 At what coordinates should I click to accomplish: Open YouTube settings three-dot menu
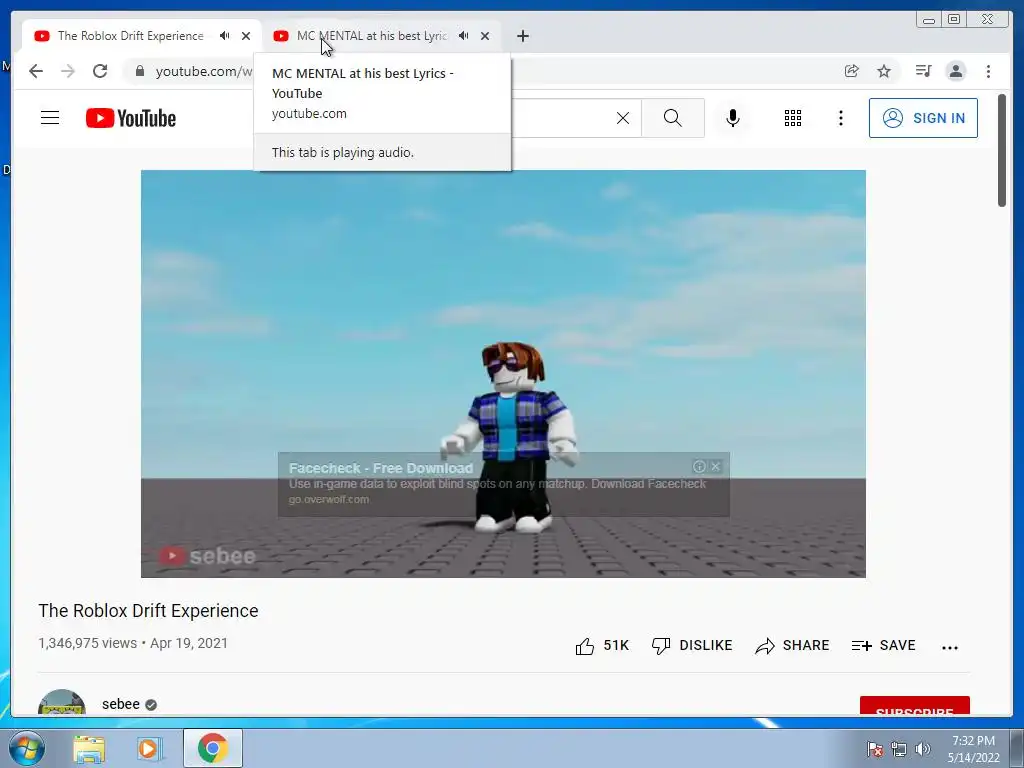840,118
